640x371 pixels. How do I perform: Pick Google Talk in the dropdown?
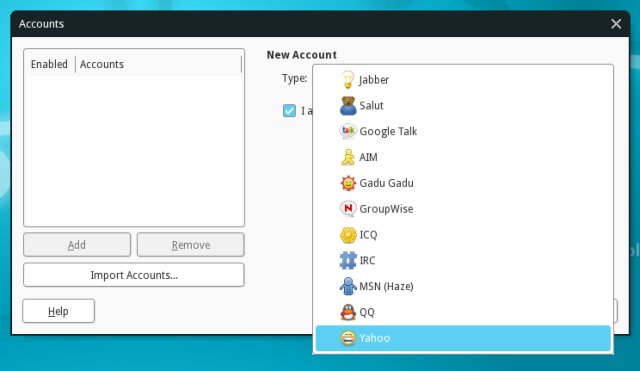click(463, 131)
